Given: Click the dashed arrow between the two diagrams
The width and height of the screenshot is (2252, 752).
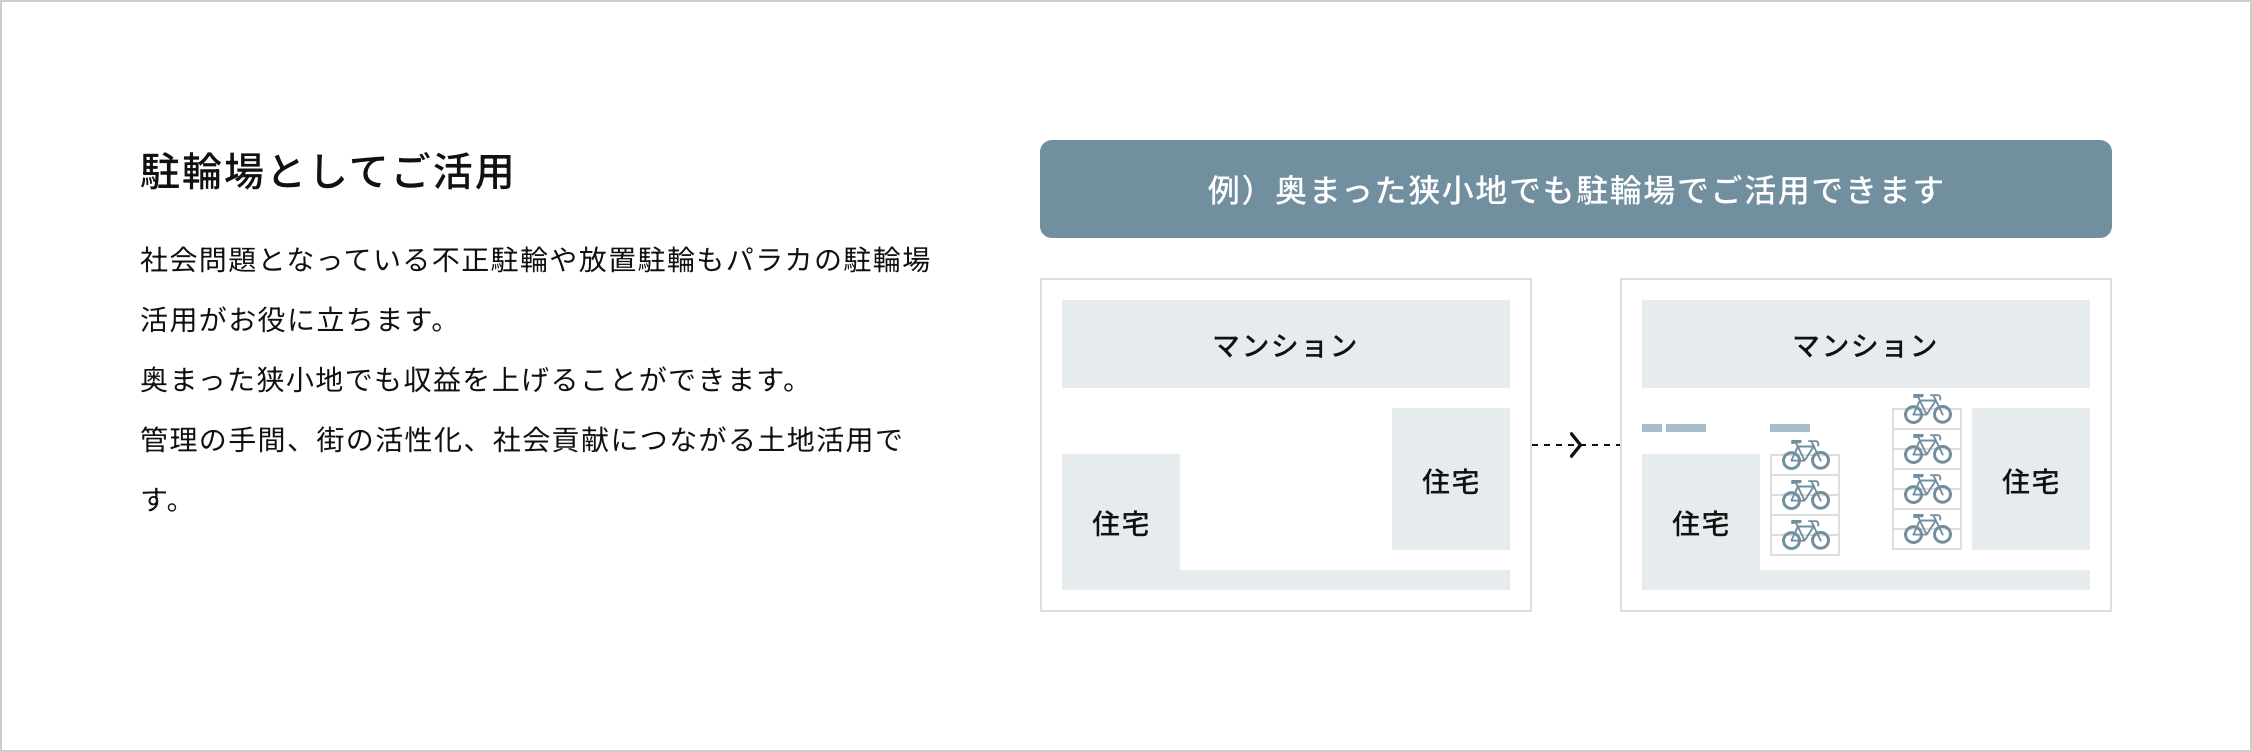Looking at the screenshot, I should click(x=1576, y=444).
